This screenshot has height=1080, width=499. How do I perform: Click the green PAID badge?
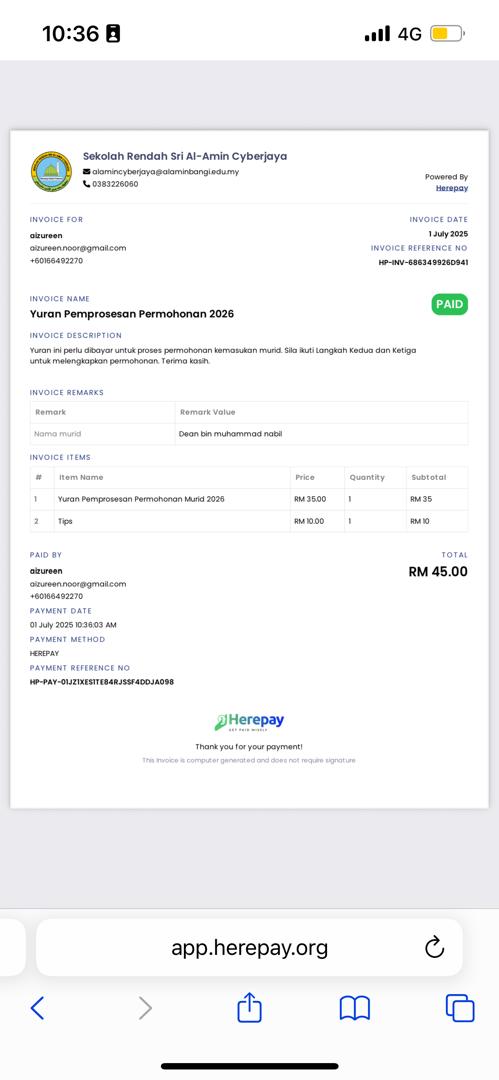tap(449, 304)
